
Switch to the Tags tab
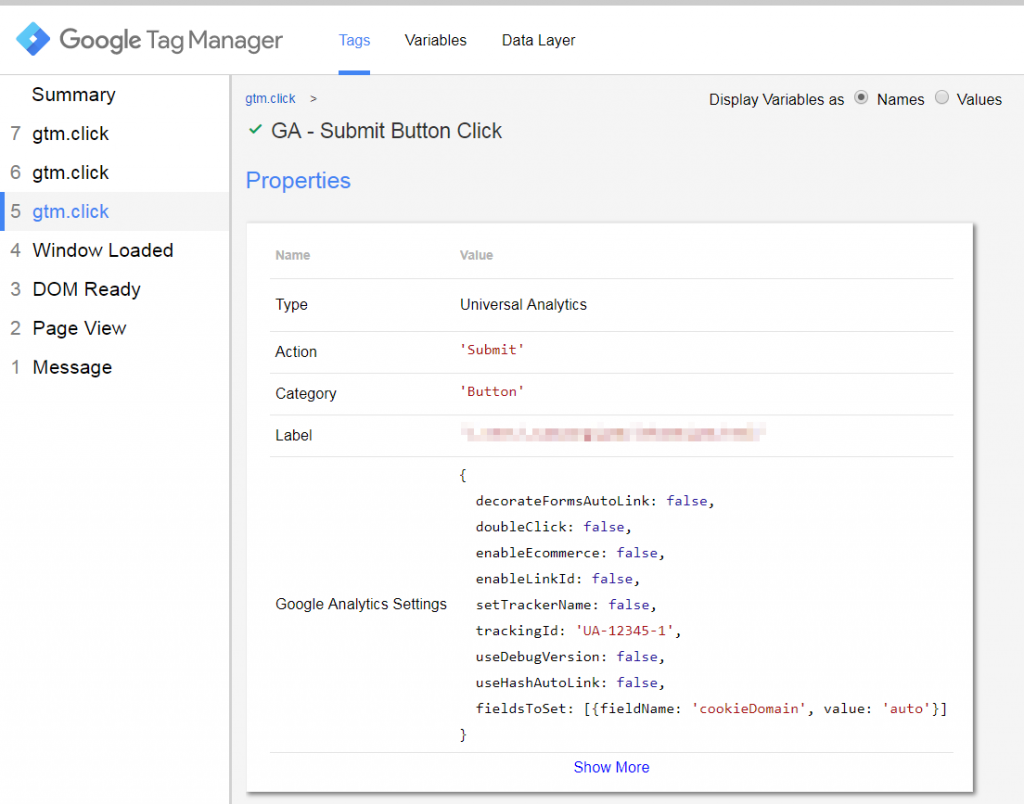[354, 40]
